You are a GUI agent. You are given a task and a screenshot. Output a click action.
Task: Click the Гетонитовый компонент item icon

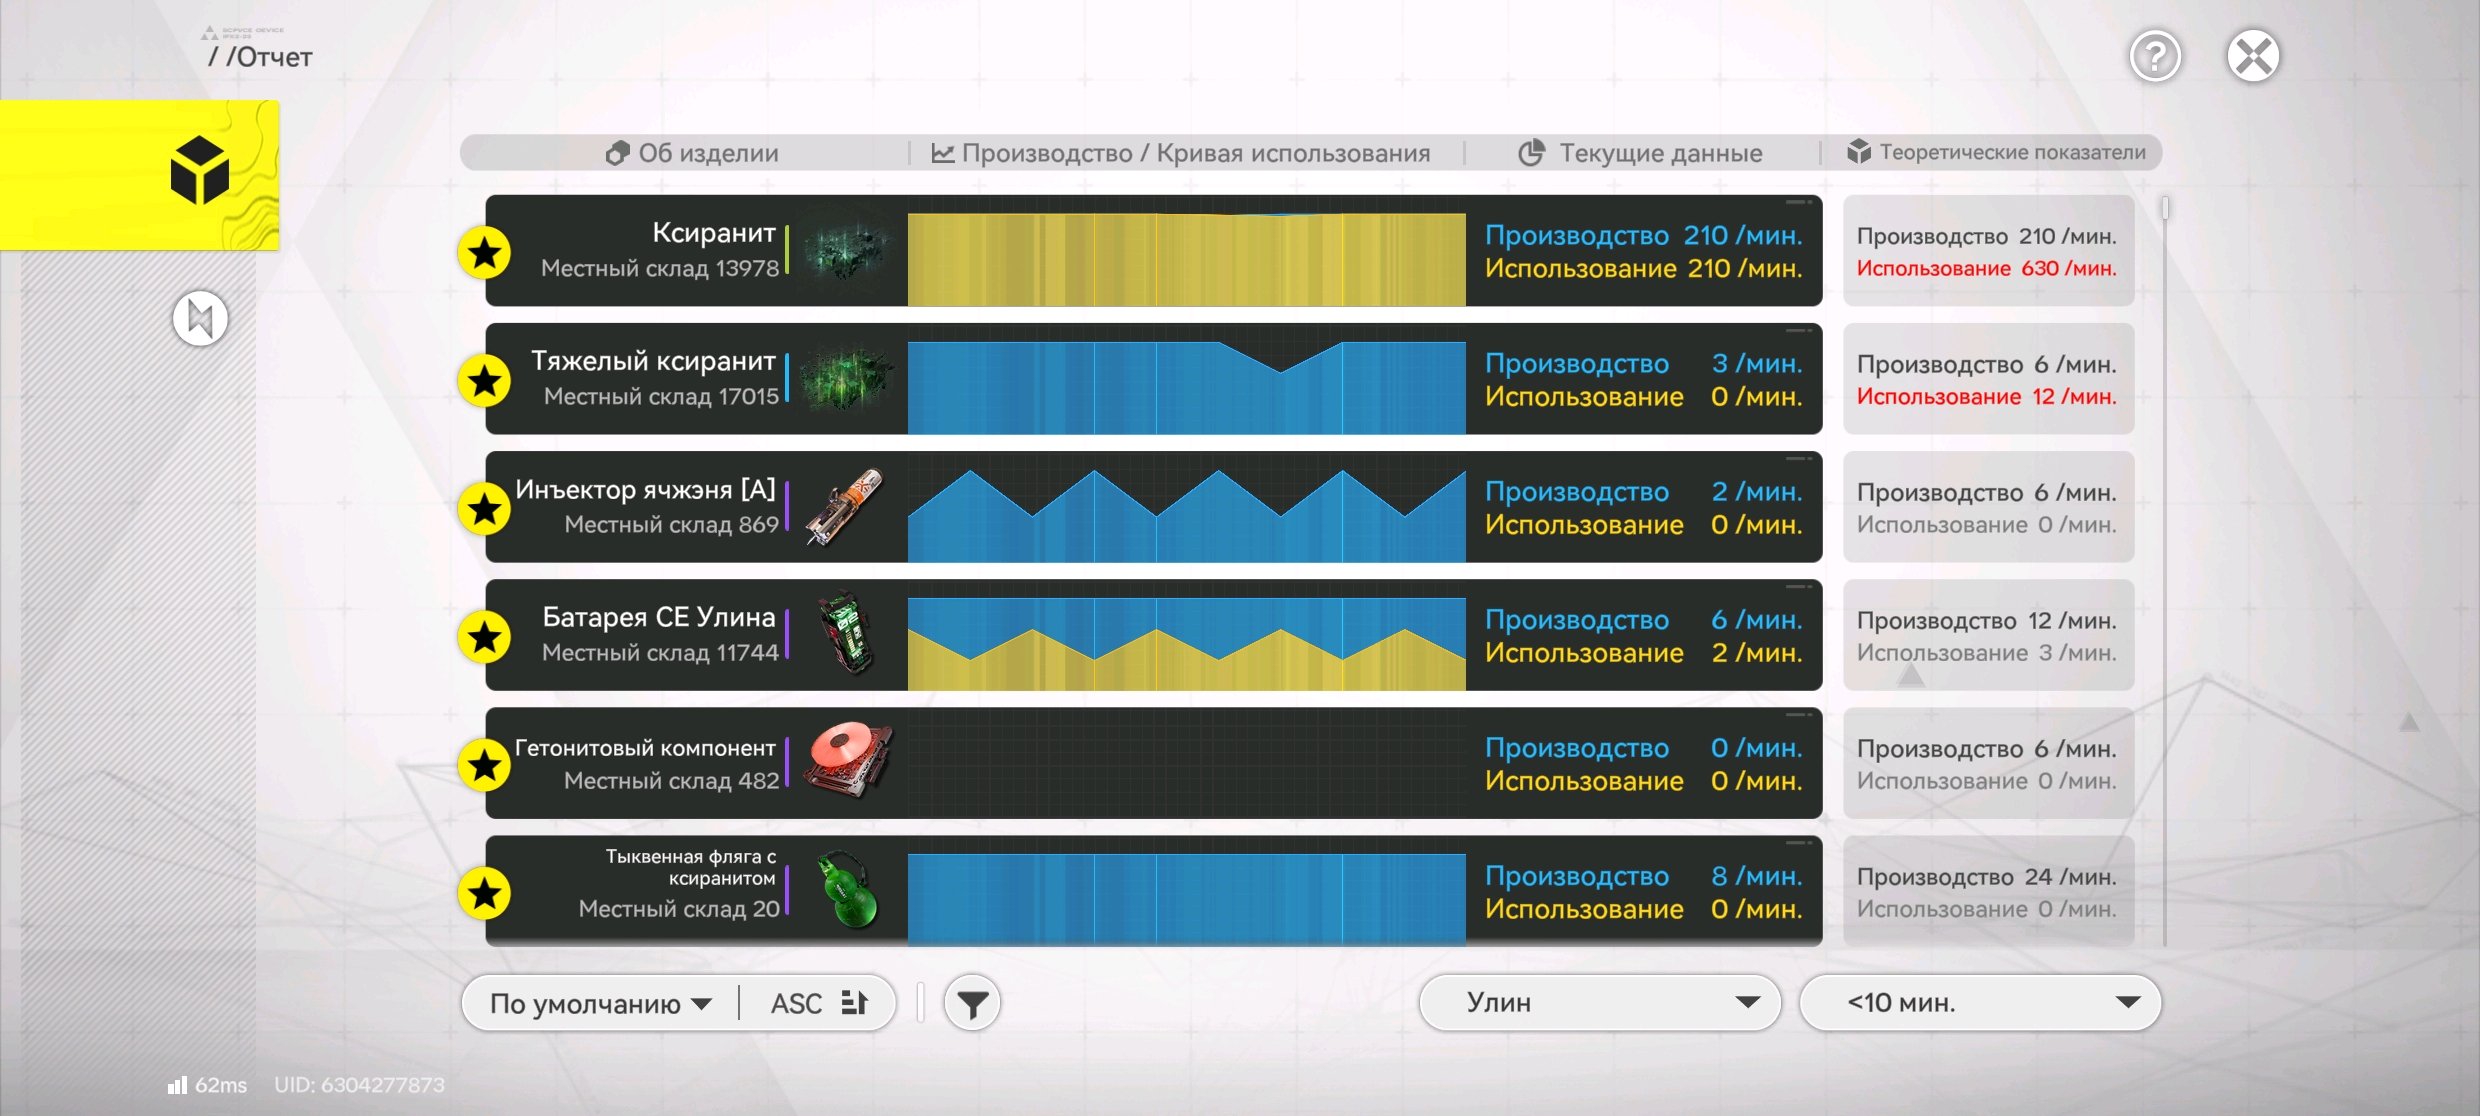point(847,763)
